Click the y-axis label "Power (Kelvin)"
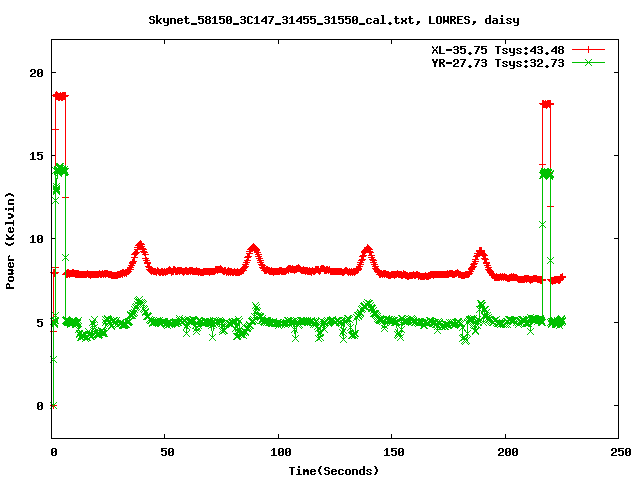The width and height of the screenshot is (640, 480). coord(10,241)
